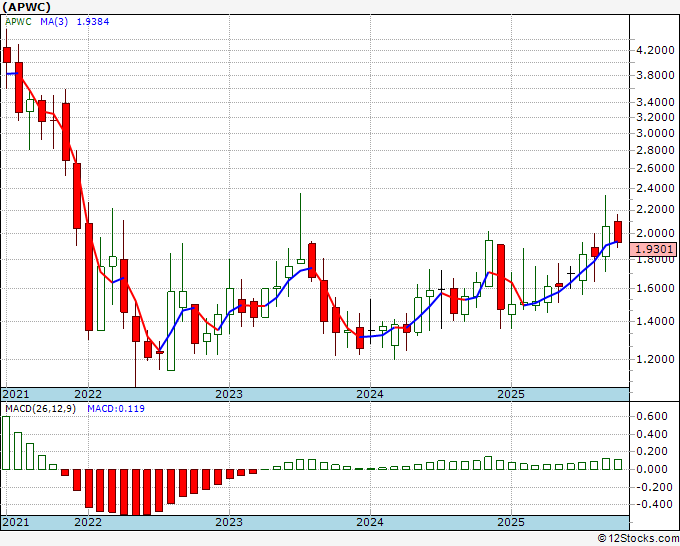680x546 pixels.
Task: Click the red 1.9301 current price tag
Action: tap(655, 248)
